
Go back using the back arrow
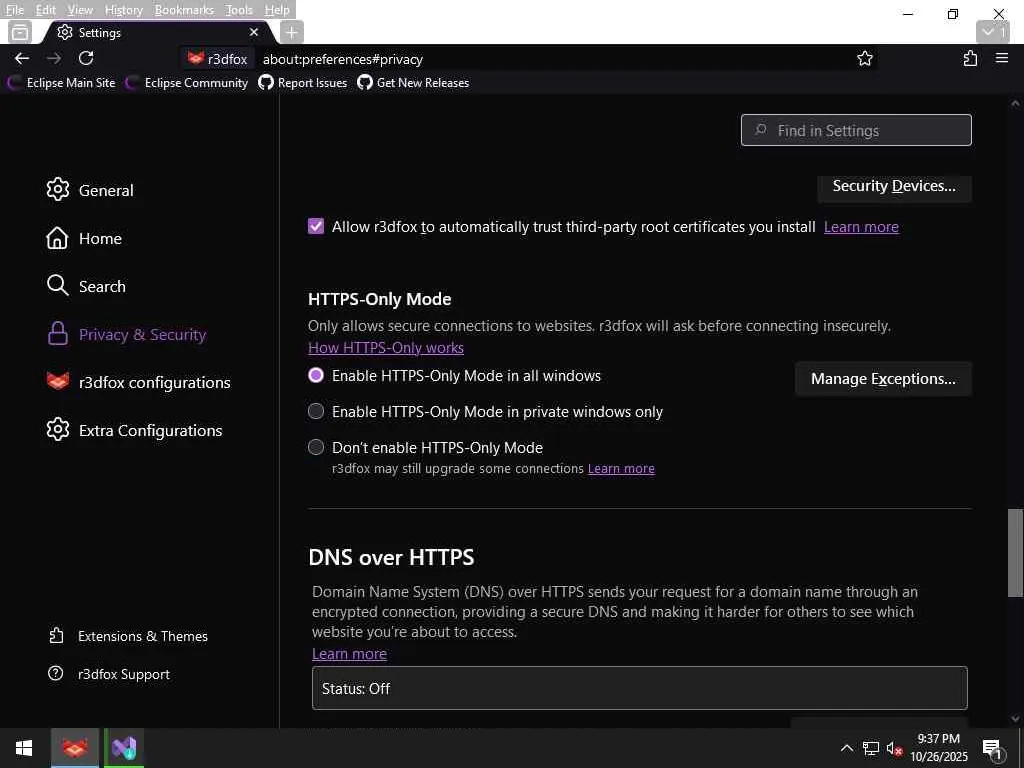22,59
